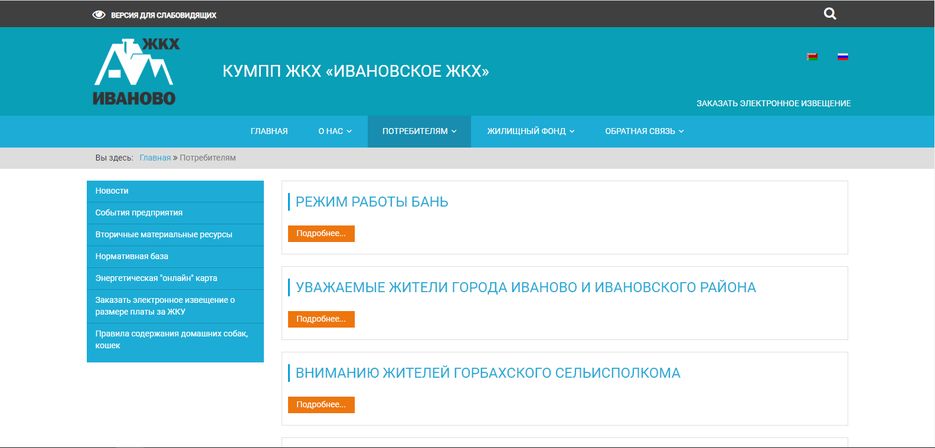Viewport: 935px width, 448px height.
Task: Expand the ПОТРЕБИТЕЛЯМ dropdown menu
Action: pos(419,131)
